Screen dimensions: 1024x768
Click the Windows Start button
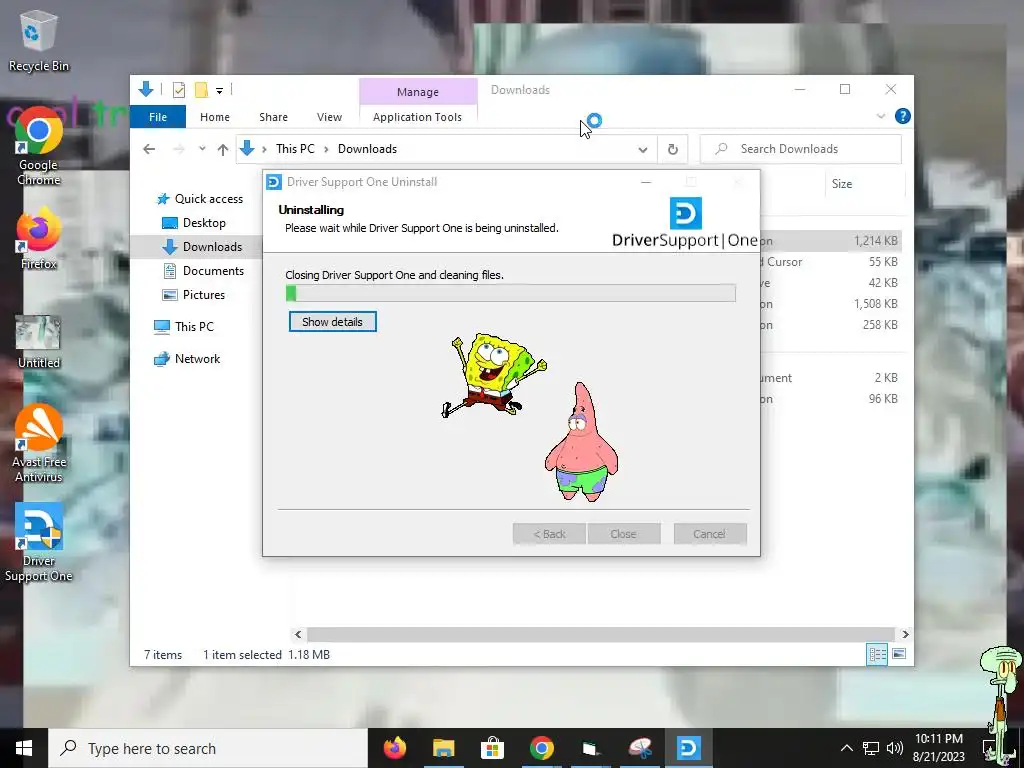click(x=24, y=748)
